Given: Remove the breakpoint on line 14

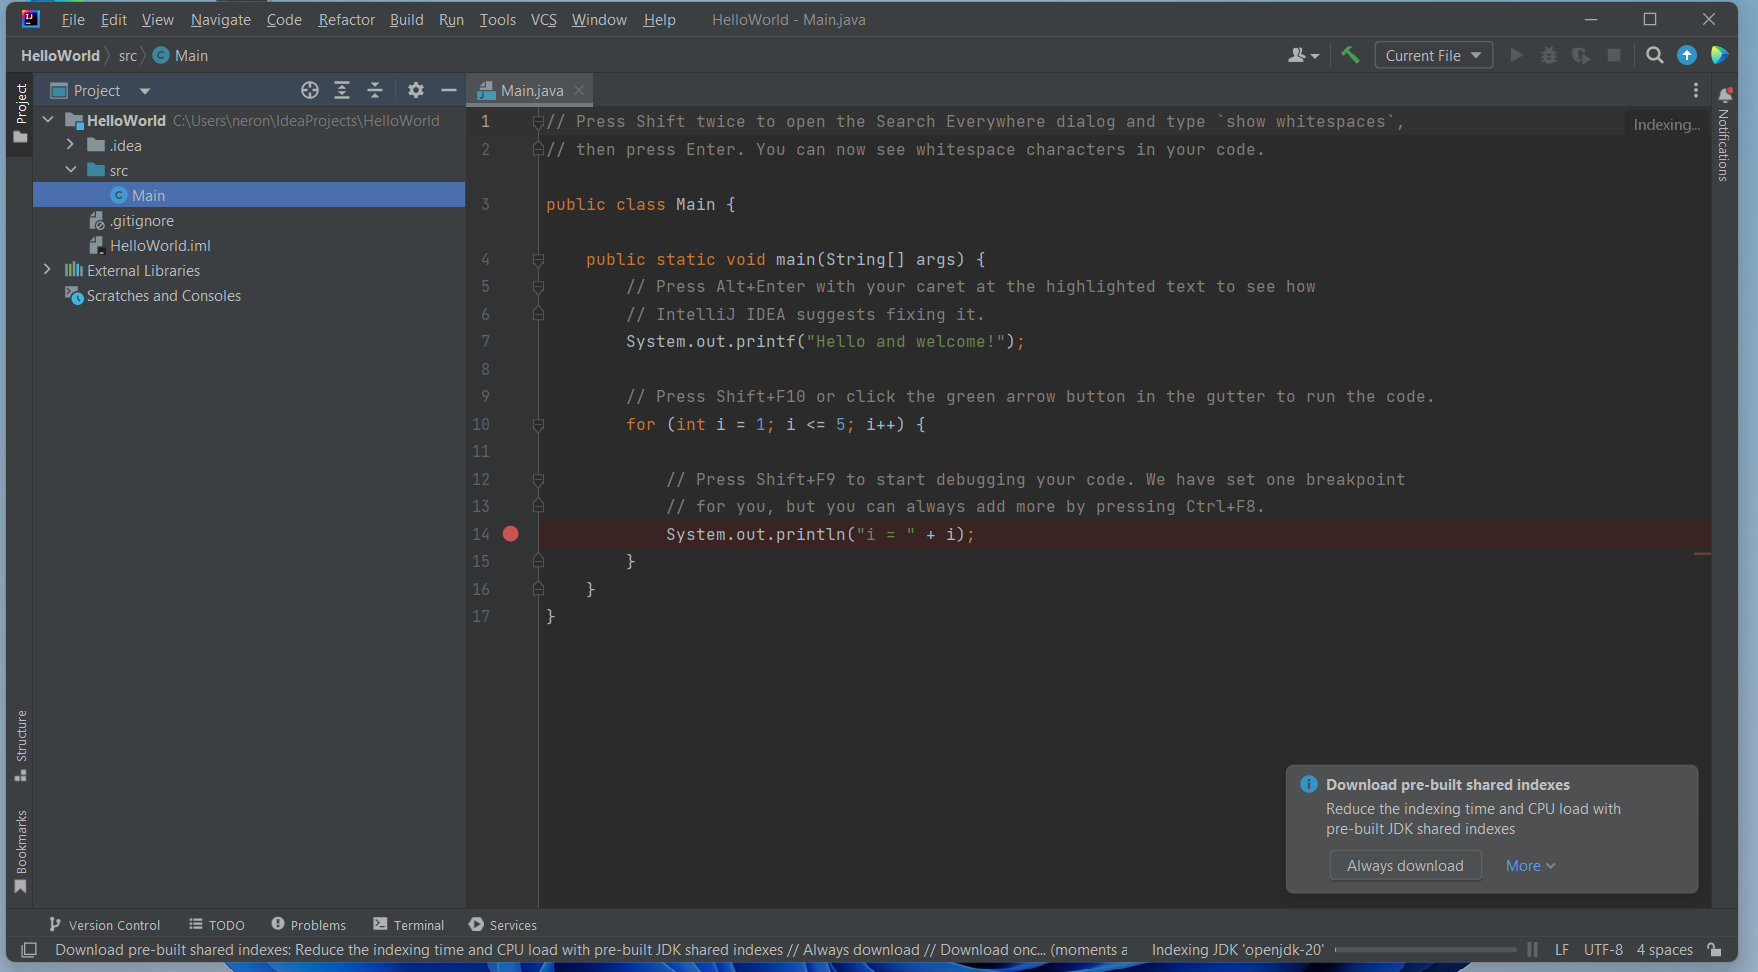Looking at the screenshot, I should point(510,534).
